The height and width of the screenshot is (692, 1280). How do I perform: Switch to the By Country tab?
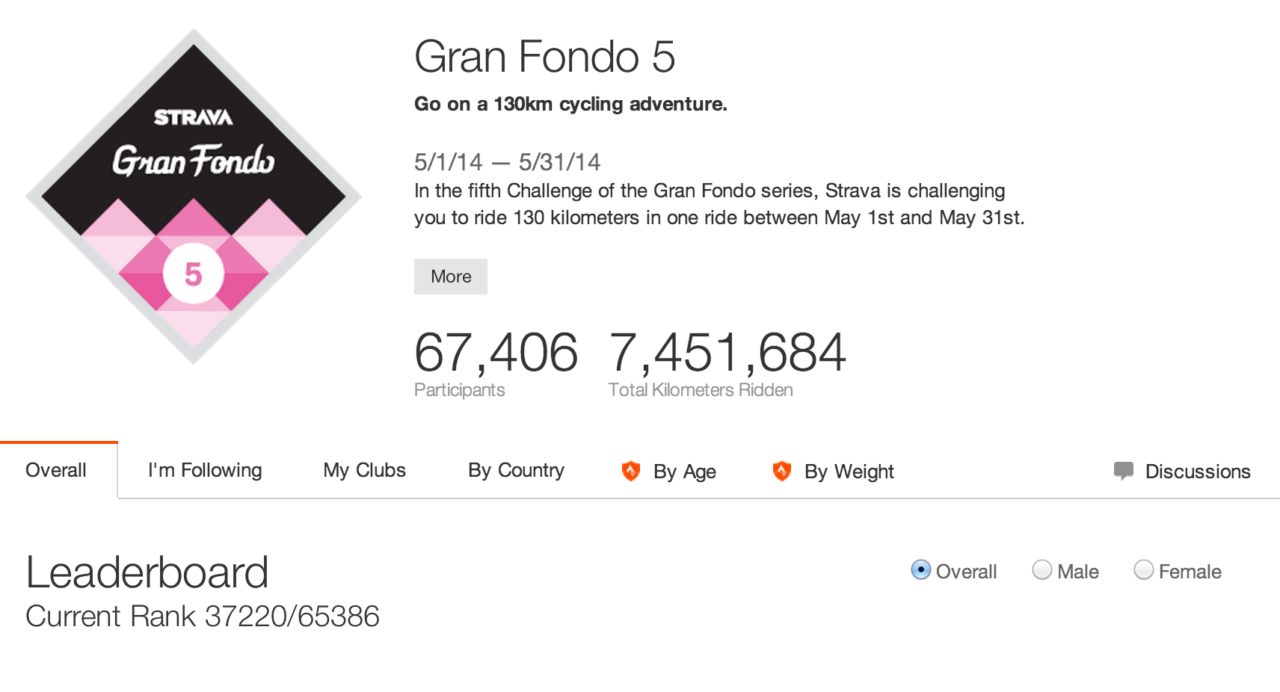tap(516, 470)
